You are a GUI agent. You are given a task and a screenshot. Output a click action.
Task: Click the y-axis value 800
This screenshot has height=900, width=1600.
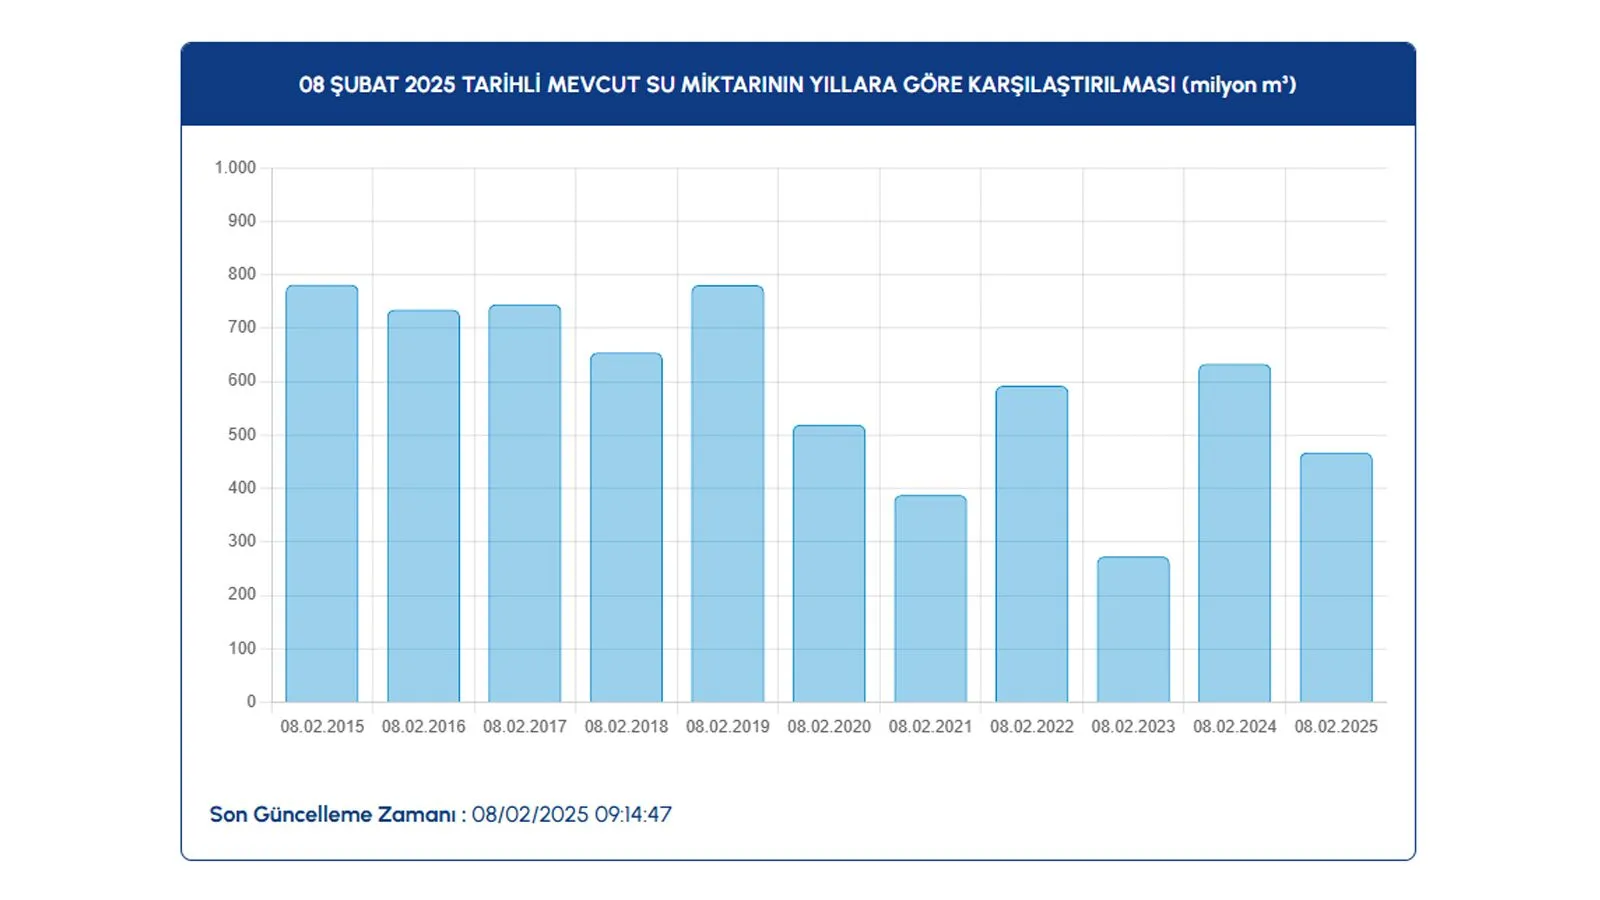[242, 274]
